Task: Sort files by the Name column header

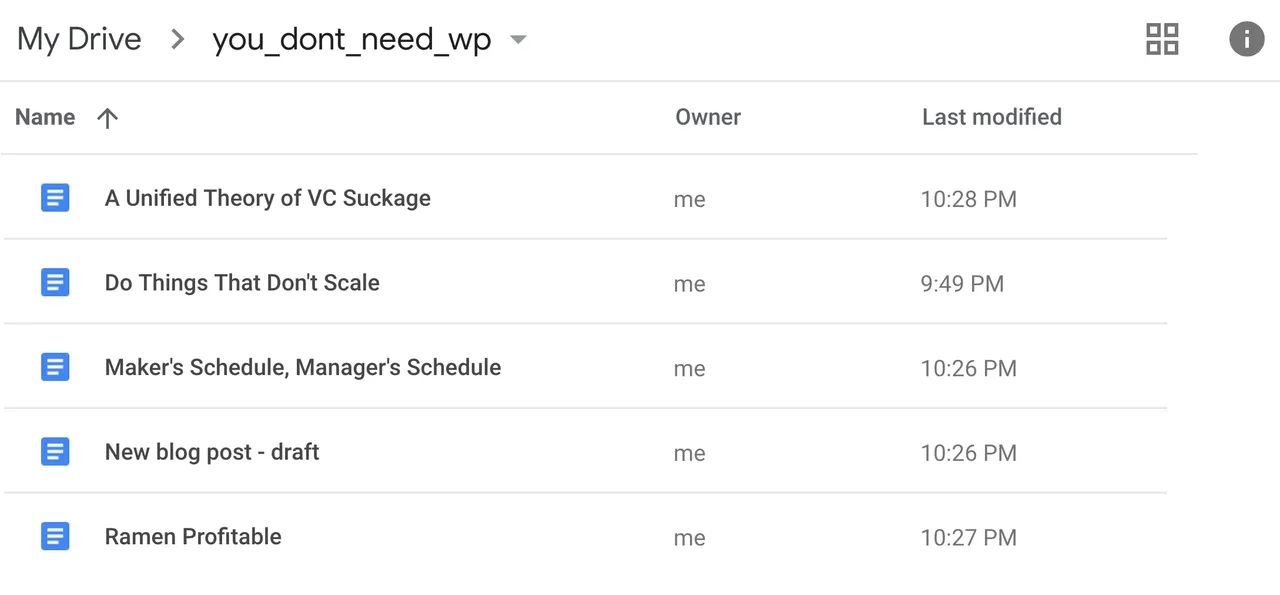Action: [x=45, y=117]
